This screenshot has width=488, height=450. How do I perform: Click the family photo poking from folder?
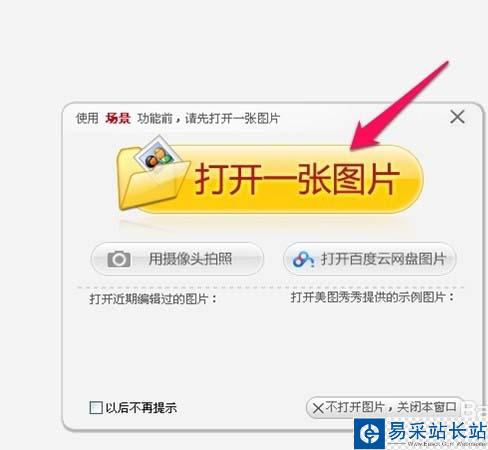[157, 154]
